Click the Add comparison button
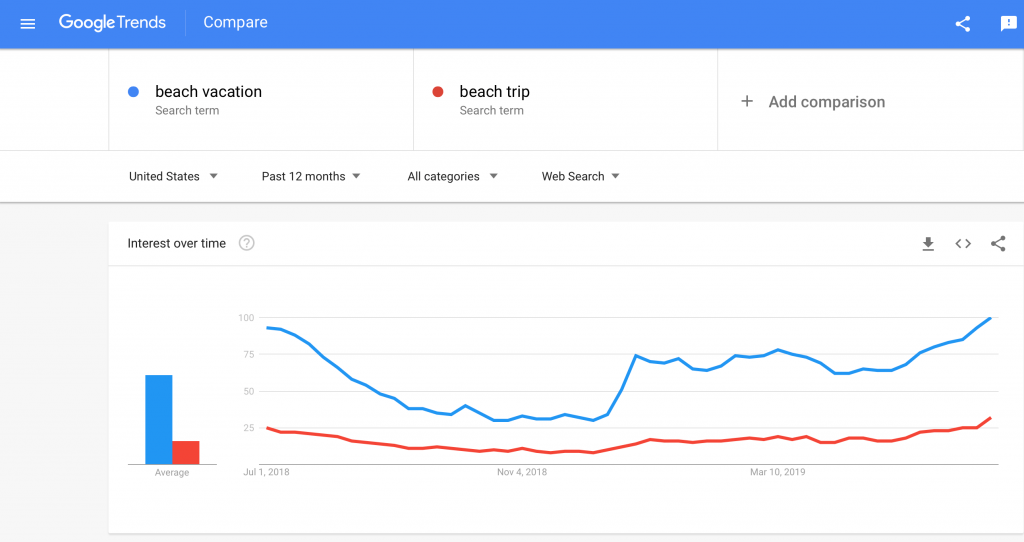The image size is (1024, 542). coord(826,102)
